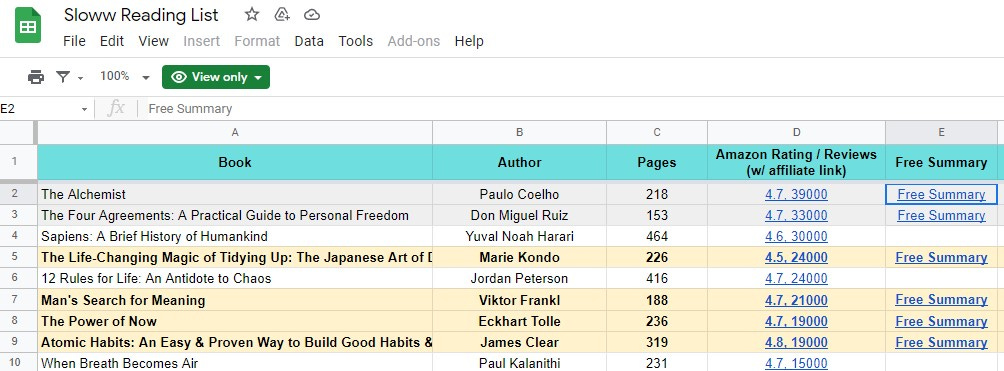Open the Edit menu
Screen dimensions: 1004x371
click(111, 41)
